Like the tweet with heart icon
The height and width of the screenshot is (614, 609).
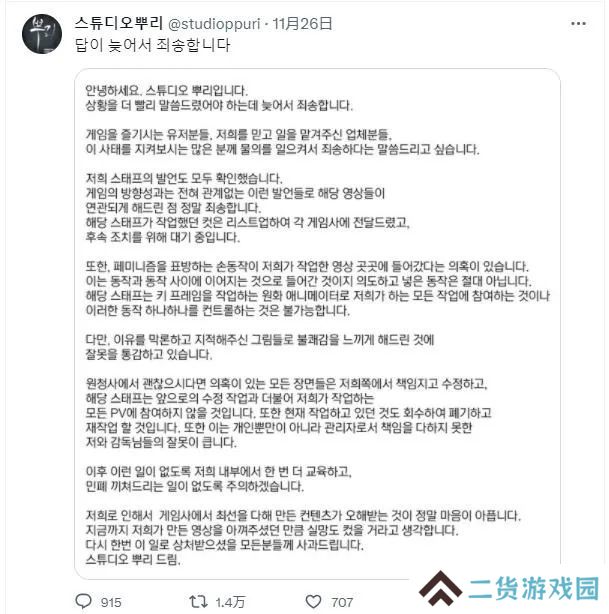(313, 601)
